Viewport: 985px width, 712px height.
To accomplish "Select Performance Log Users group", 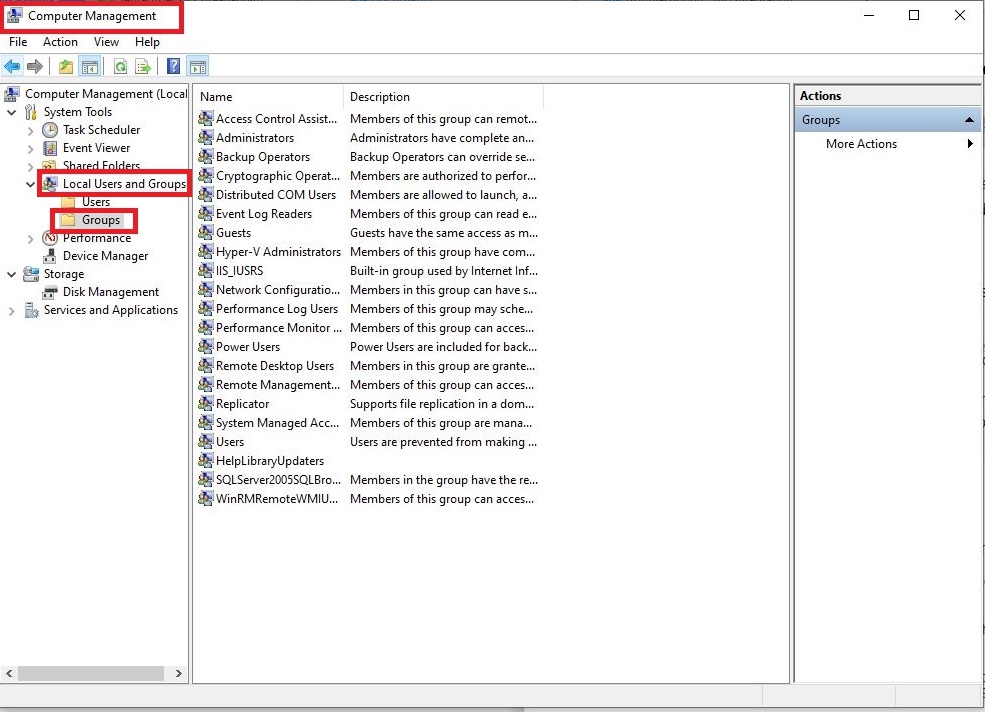I will pos(277,309).
